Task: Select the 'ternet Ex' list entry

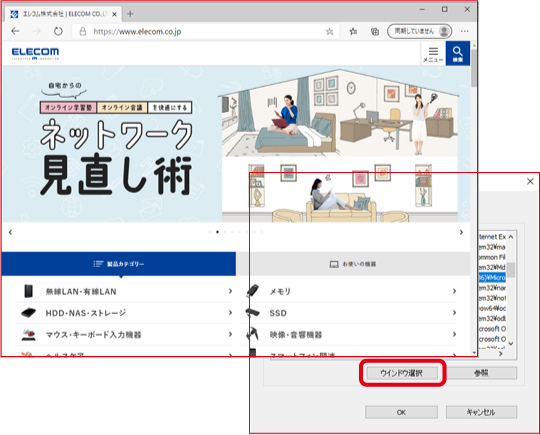Action: (x=492, y=237)
